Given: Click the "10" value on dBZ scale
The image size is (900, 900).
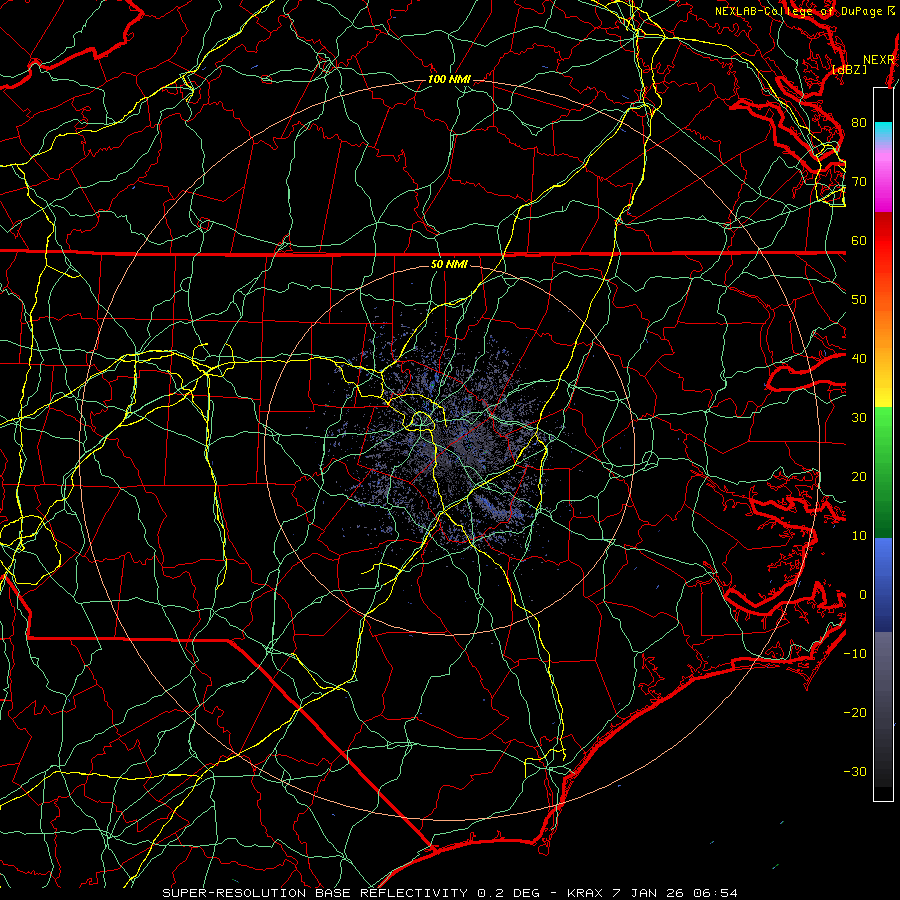Looking at the screenshot, I should [859, 536].
